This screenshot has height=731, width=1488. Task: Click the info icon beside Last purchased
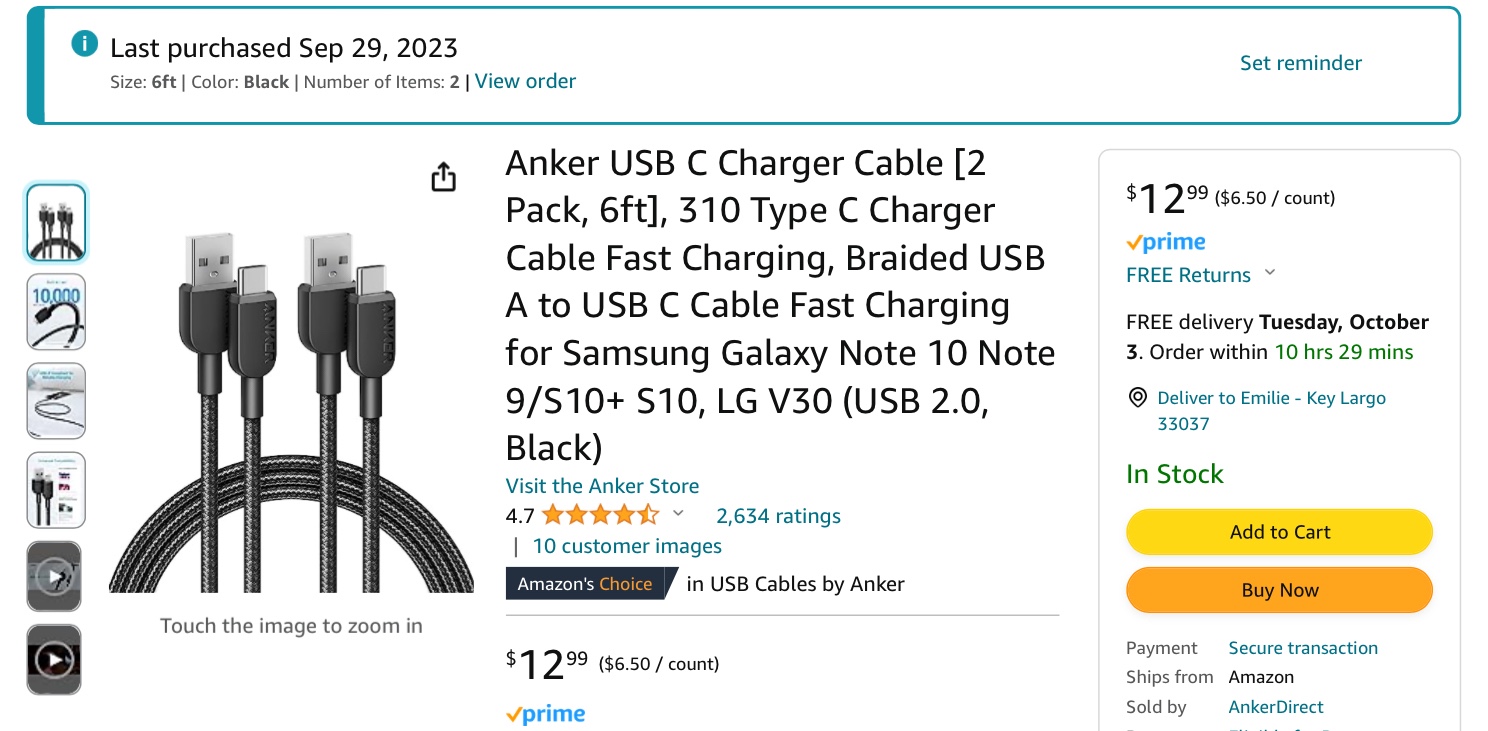coord(85,44)
